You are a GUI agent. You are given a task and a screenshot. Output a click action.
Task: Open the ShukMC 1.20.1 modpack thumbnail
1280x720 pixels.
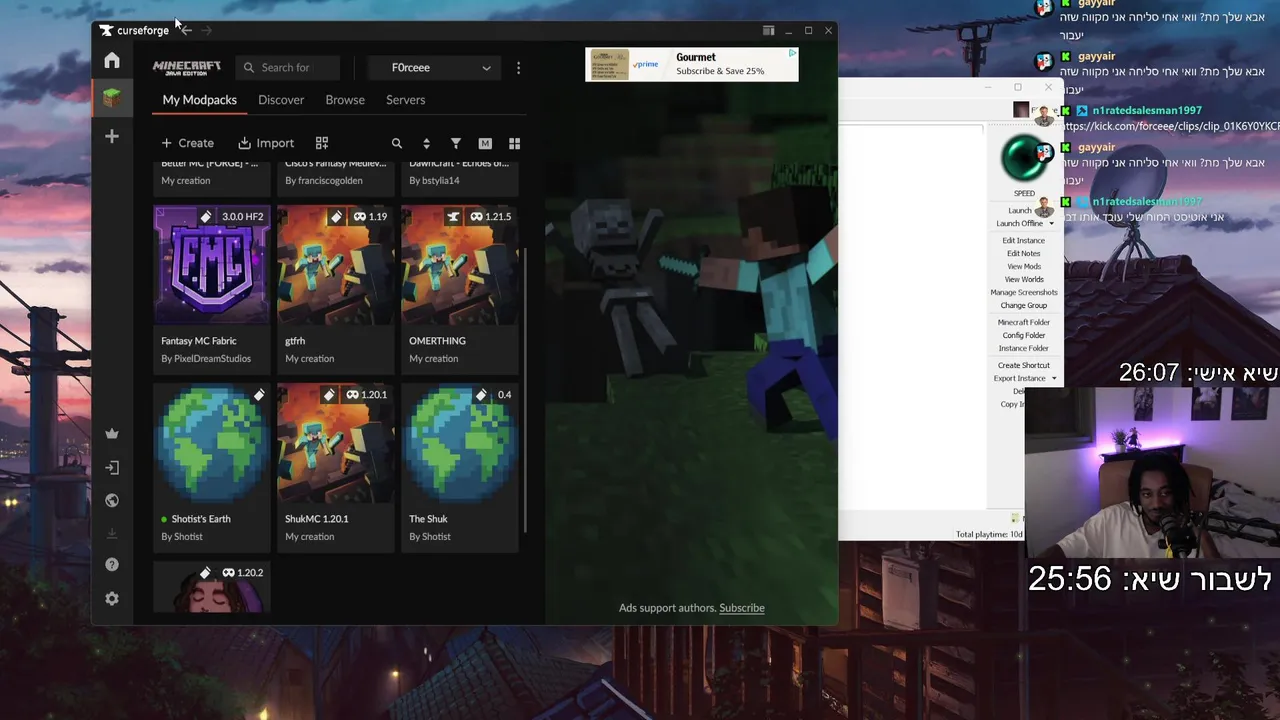point(335,443)
